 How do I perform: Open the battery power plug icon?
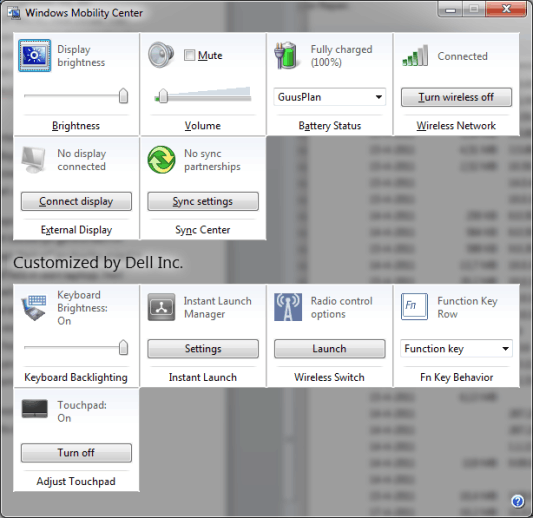(286, 55)
